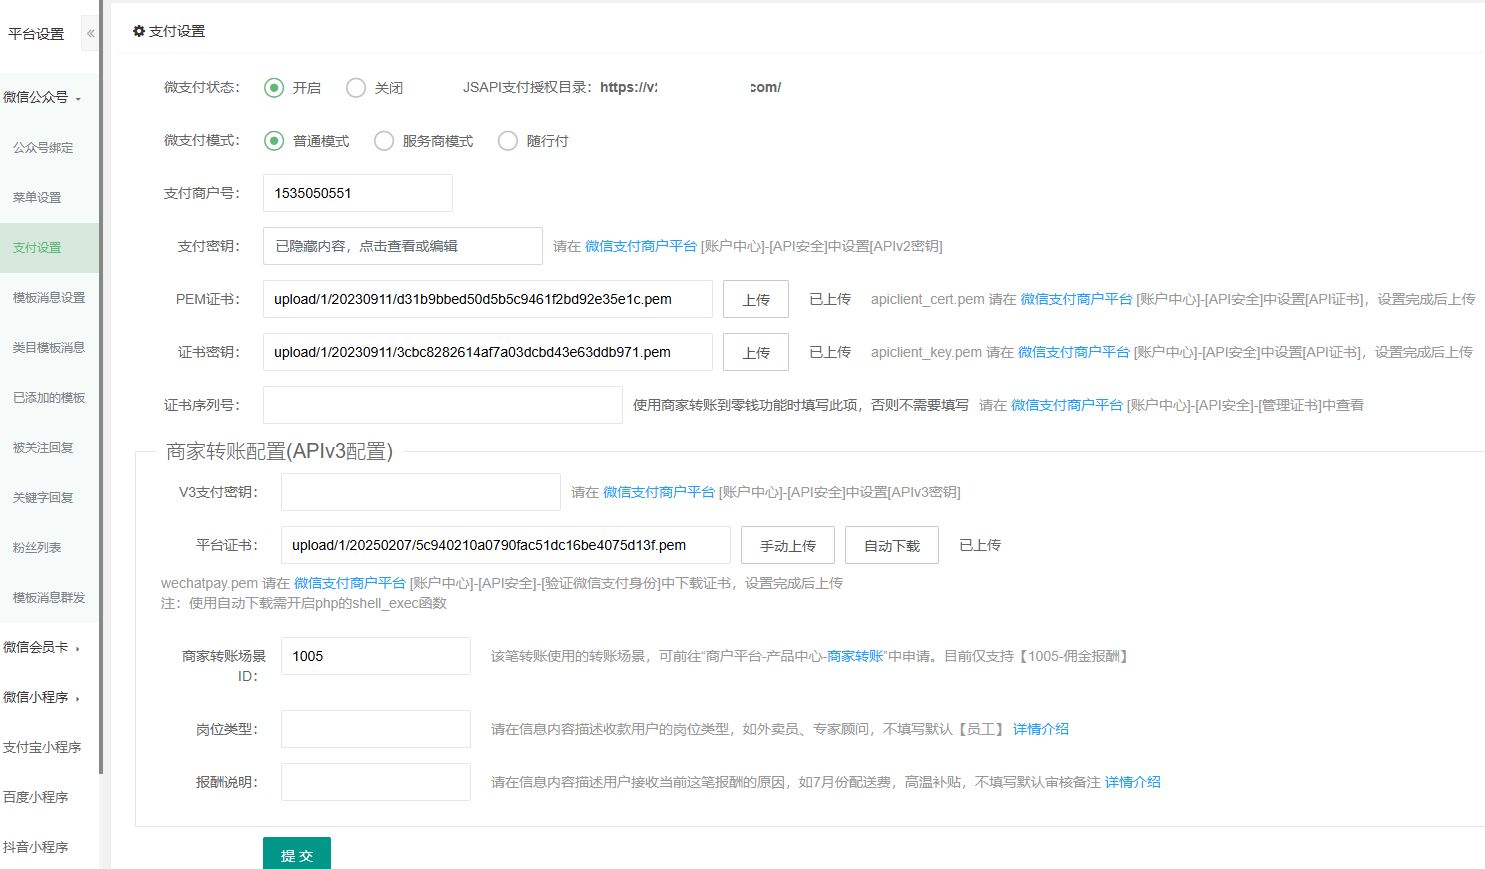The height and width of the screenshot is (869, 1485).
Task: Expand the 微信公众号 sidebar section
Action: click(x=41, y=97)
